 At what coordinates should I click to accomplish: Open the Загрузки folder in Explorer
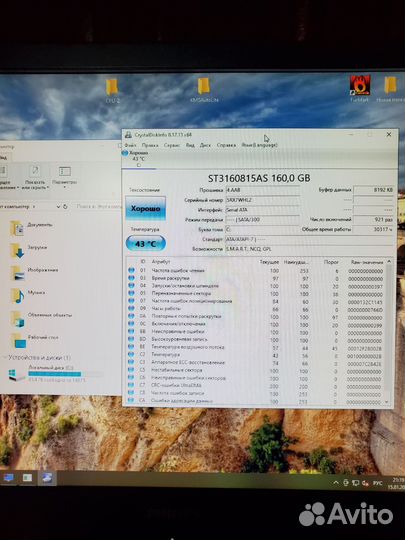(28, 250)
